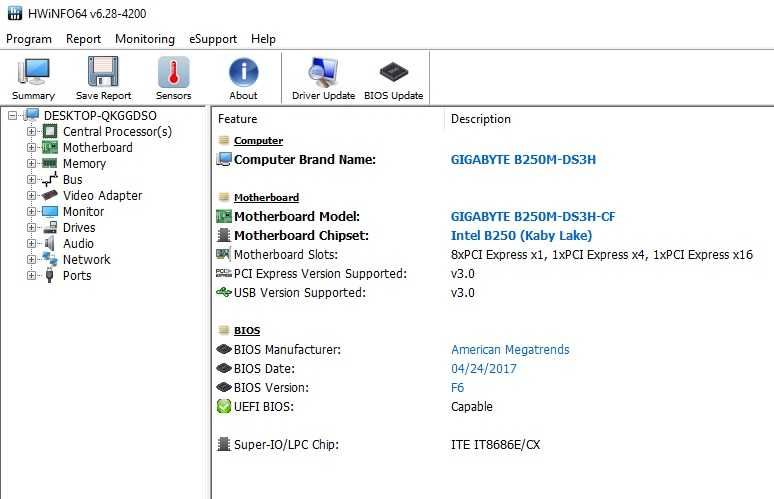This screenshot has height=499, width=774.
Task: Click the icon beside Computer Brand Name
Action: pos(224,159)
